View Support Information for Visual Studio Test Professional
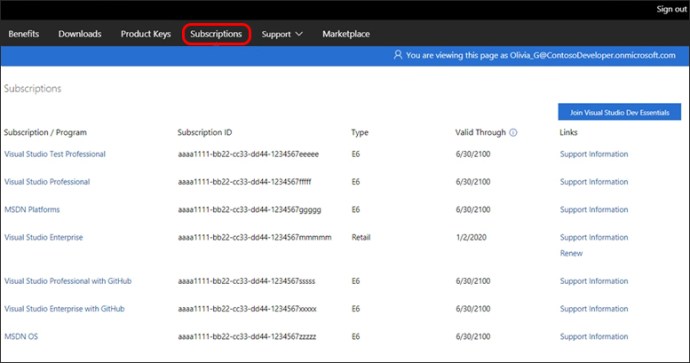Image resolution: width=690 pixels, height=363 pixels. [x=594, y=154]
